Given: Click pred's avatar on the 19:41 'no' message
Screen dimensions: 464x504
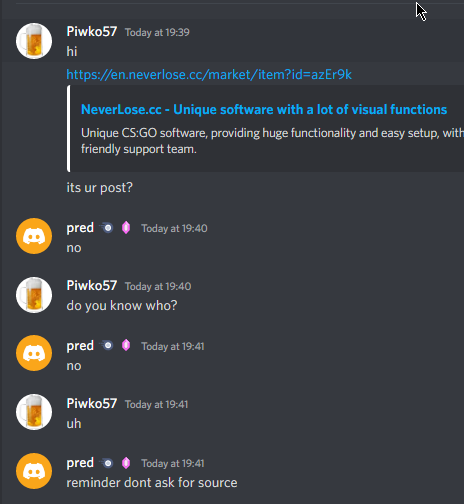Looking at the screenshot, I should pyautogui.click(x=34, y=353).
